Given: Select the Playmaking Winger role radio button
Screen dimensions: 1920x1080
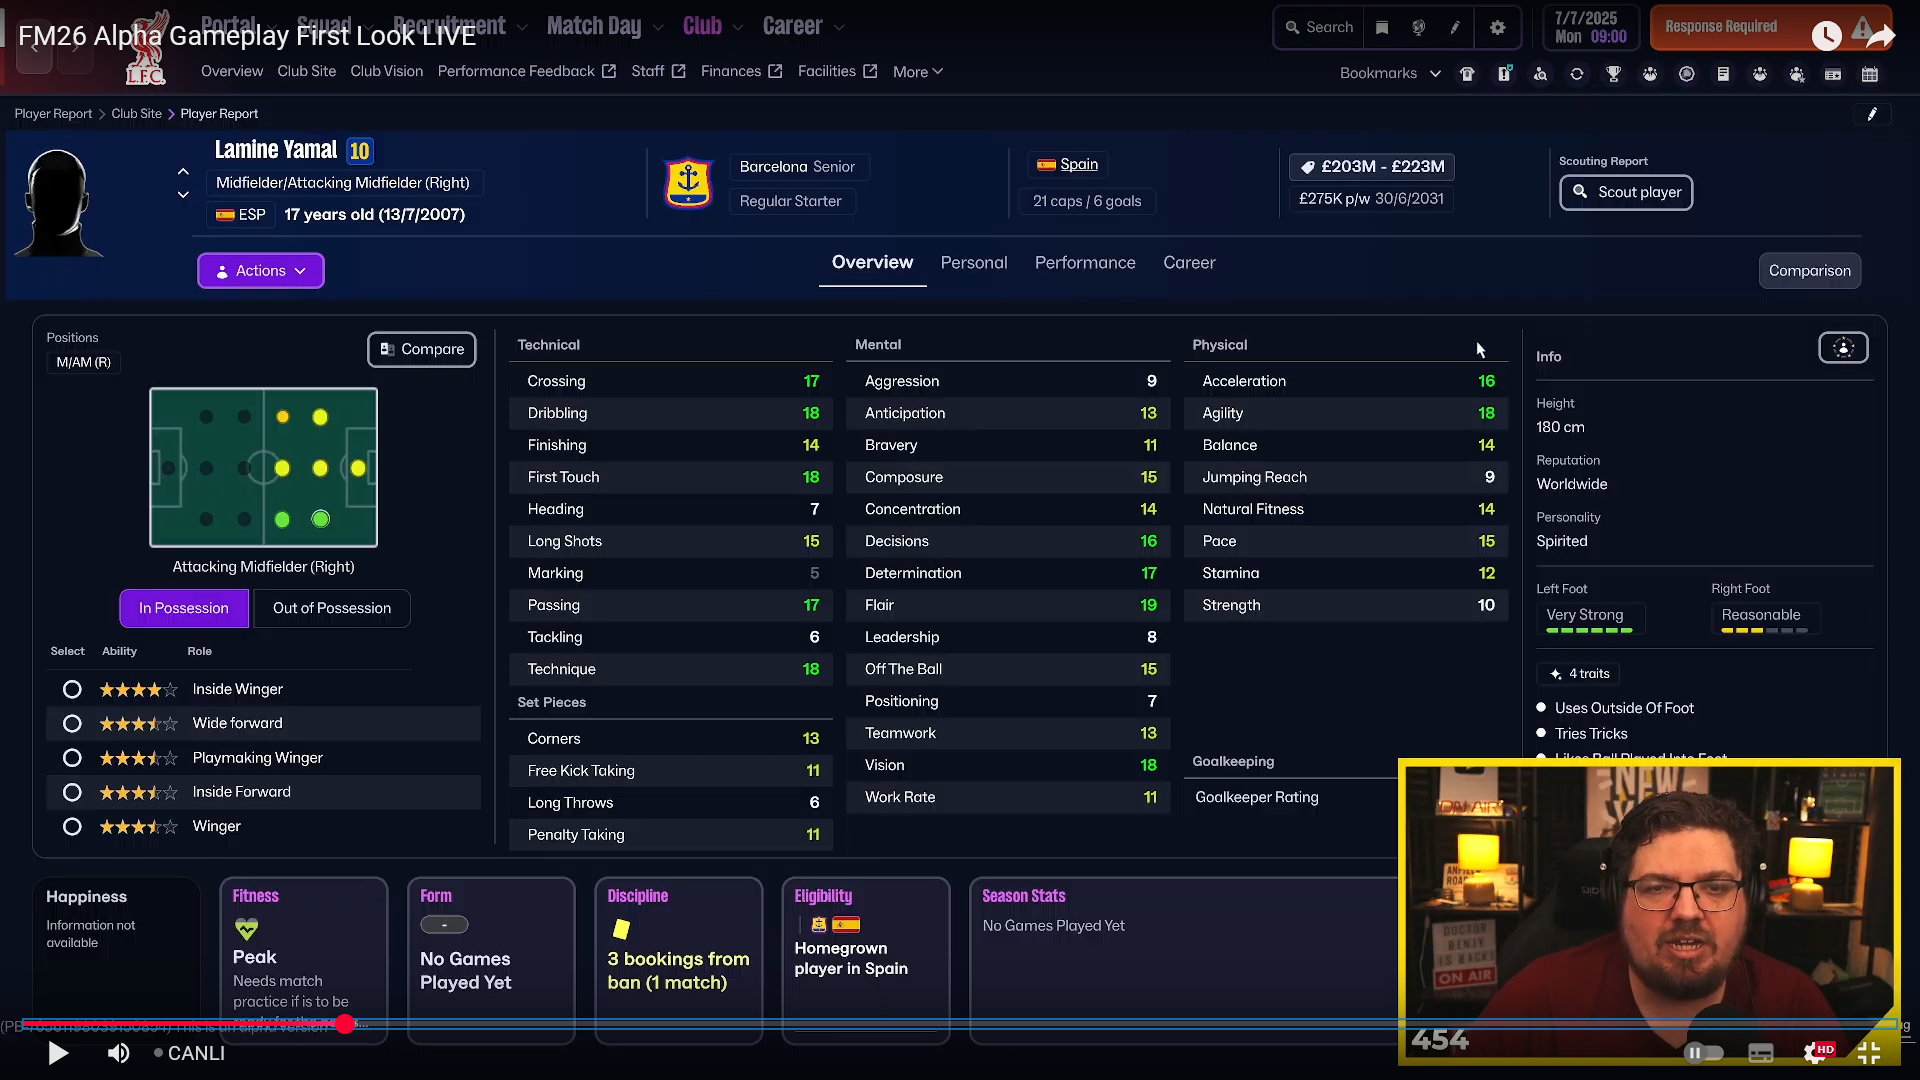Looking at the screenshot, I should click(x=72, y=758).
